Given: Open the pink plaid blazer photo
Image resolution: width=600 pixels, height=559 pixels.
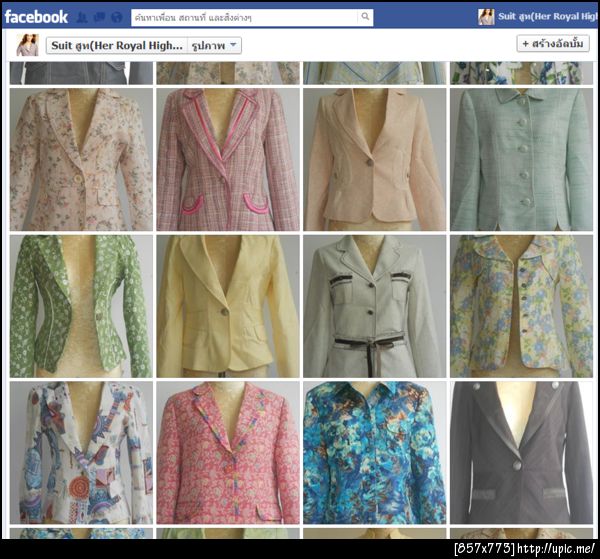Looking at the screenshot, I should tap(228, 160).
